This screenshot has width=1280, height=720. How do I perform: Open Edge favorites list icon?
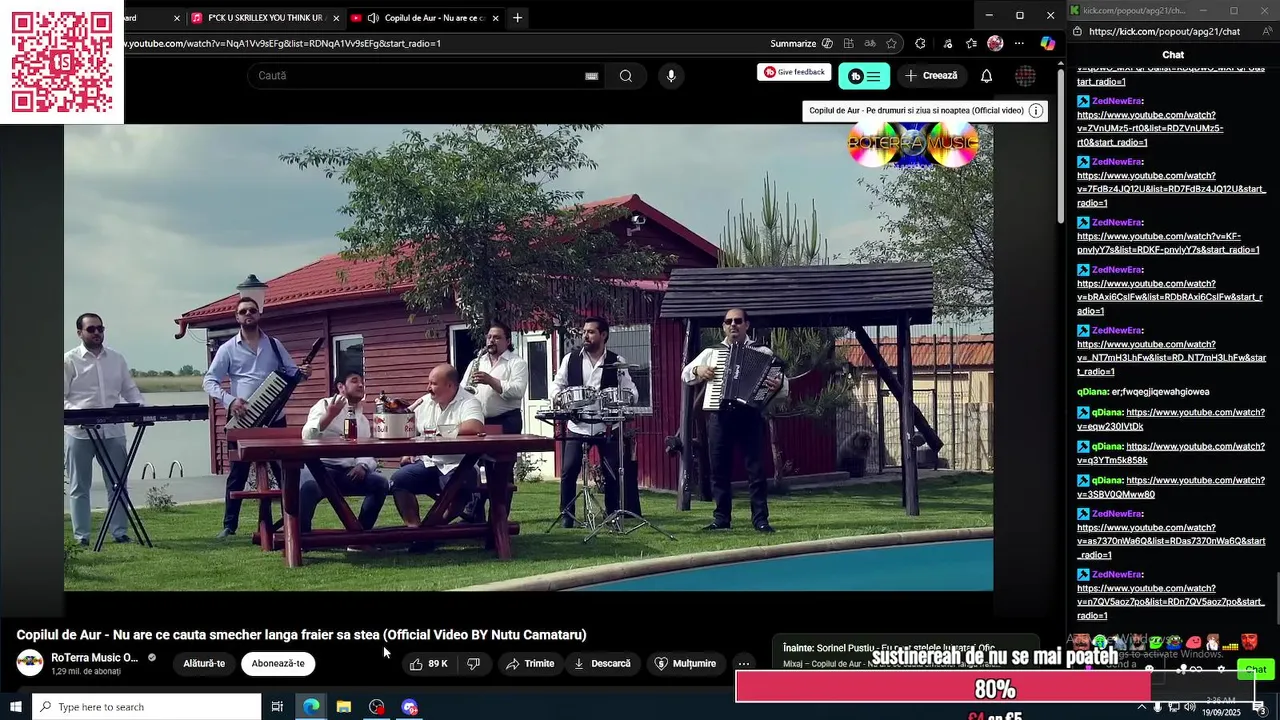coord(971,44)
